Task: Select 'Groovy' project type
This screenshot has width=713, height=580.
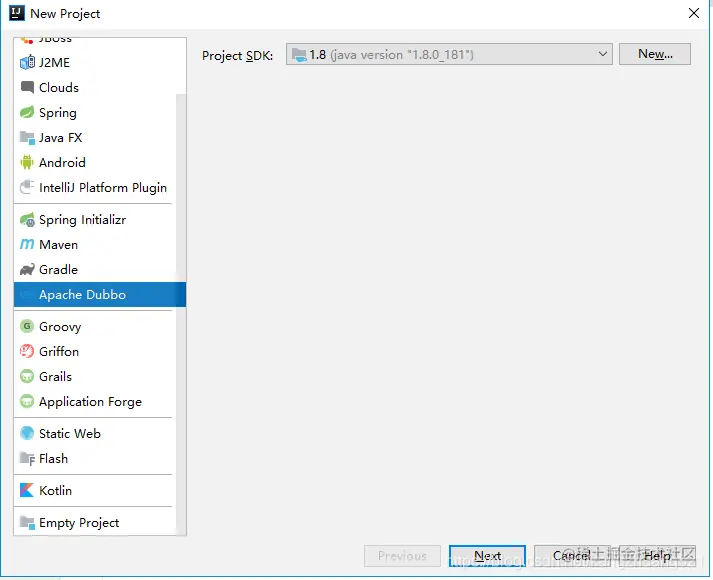Action: point(95,326)
